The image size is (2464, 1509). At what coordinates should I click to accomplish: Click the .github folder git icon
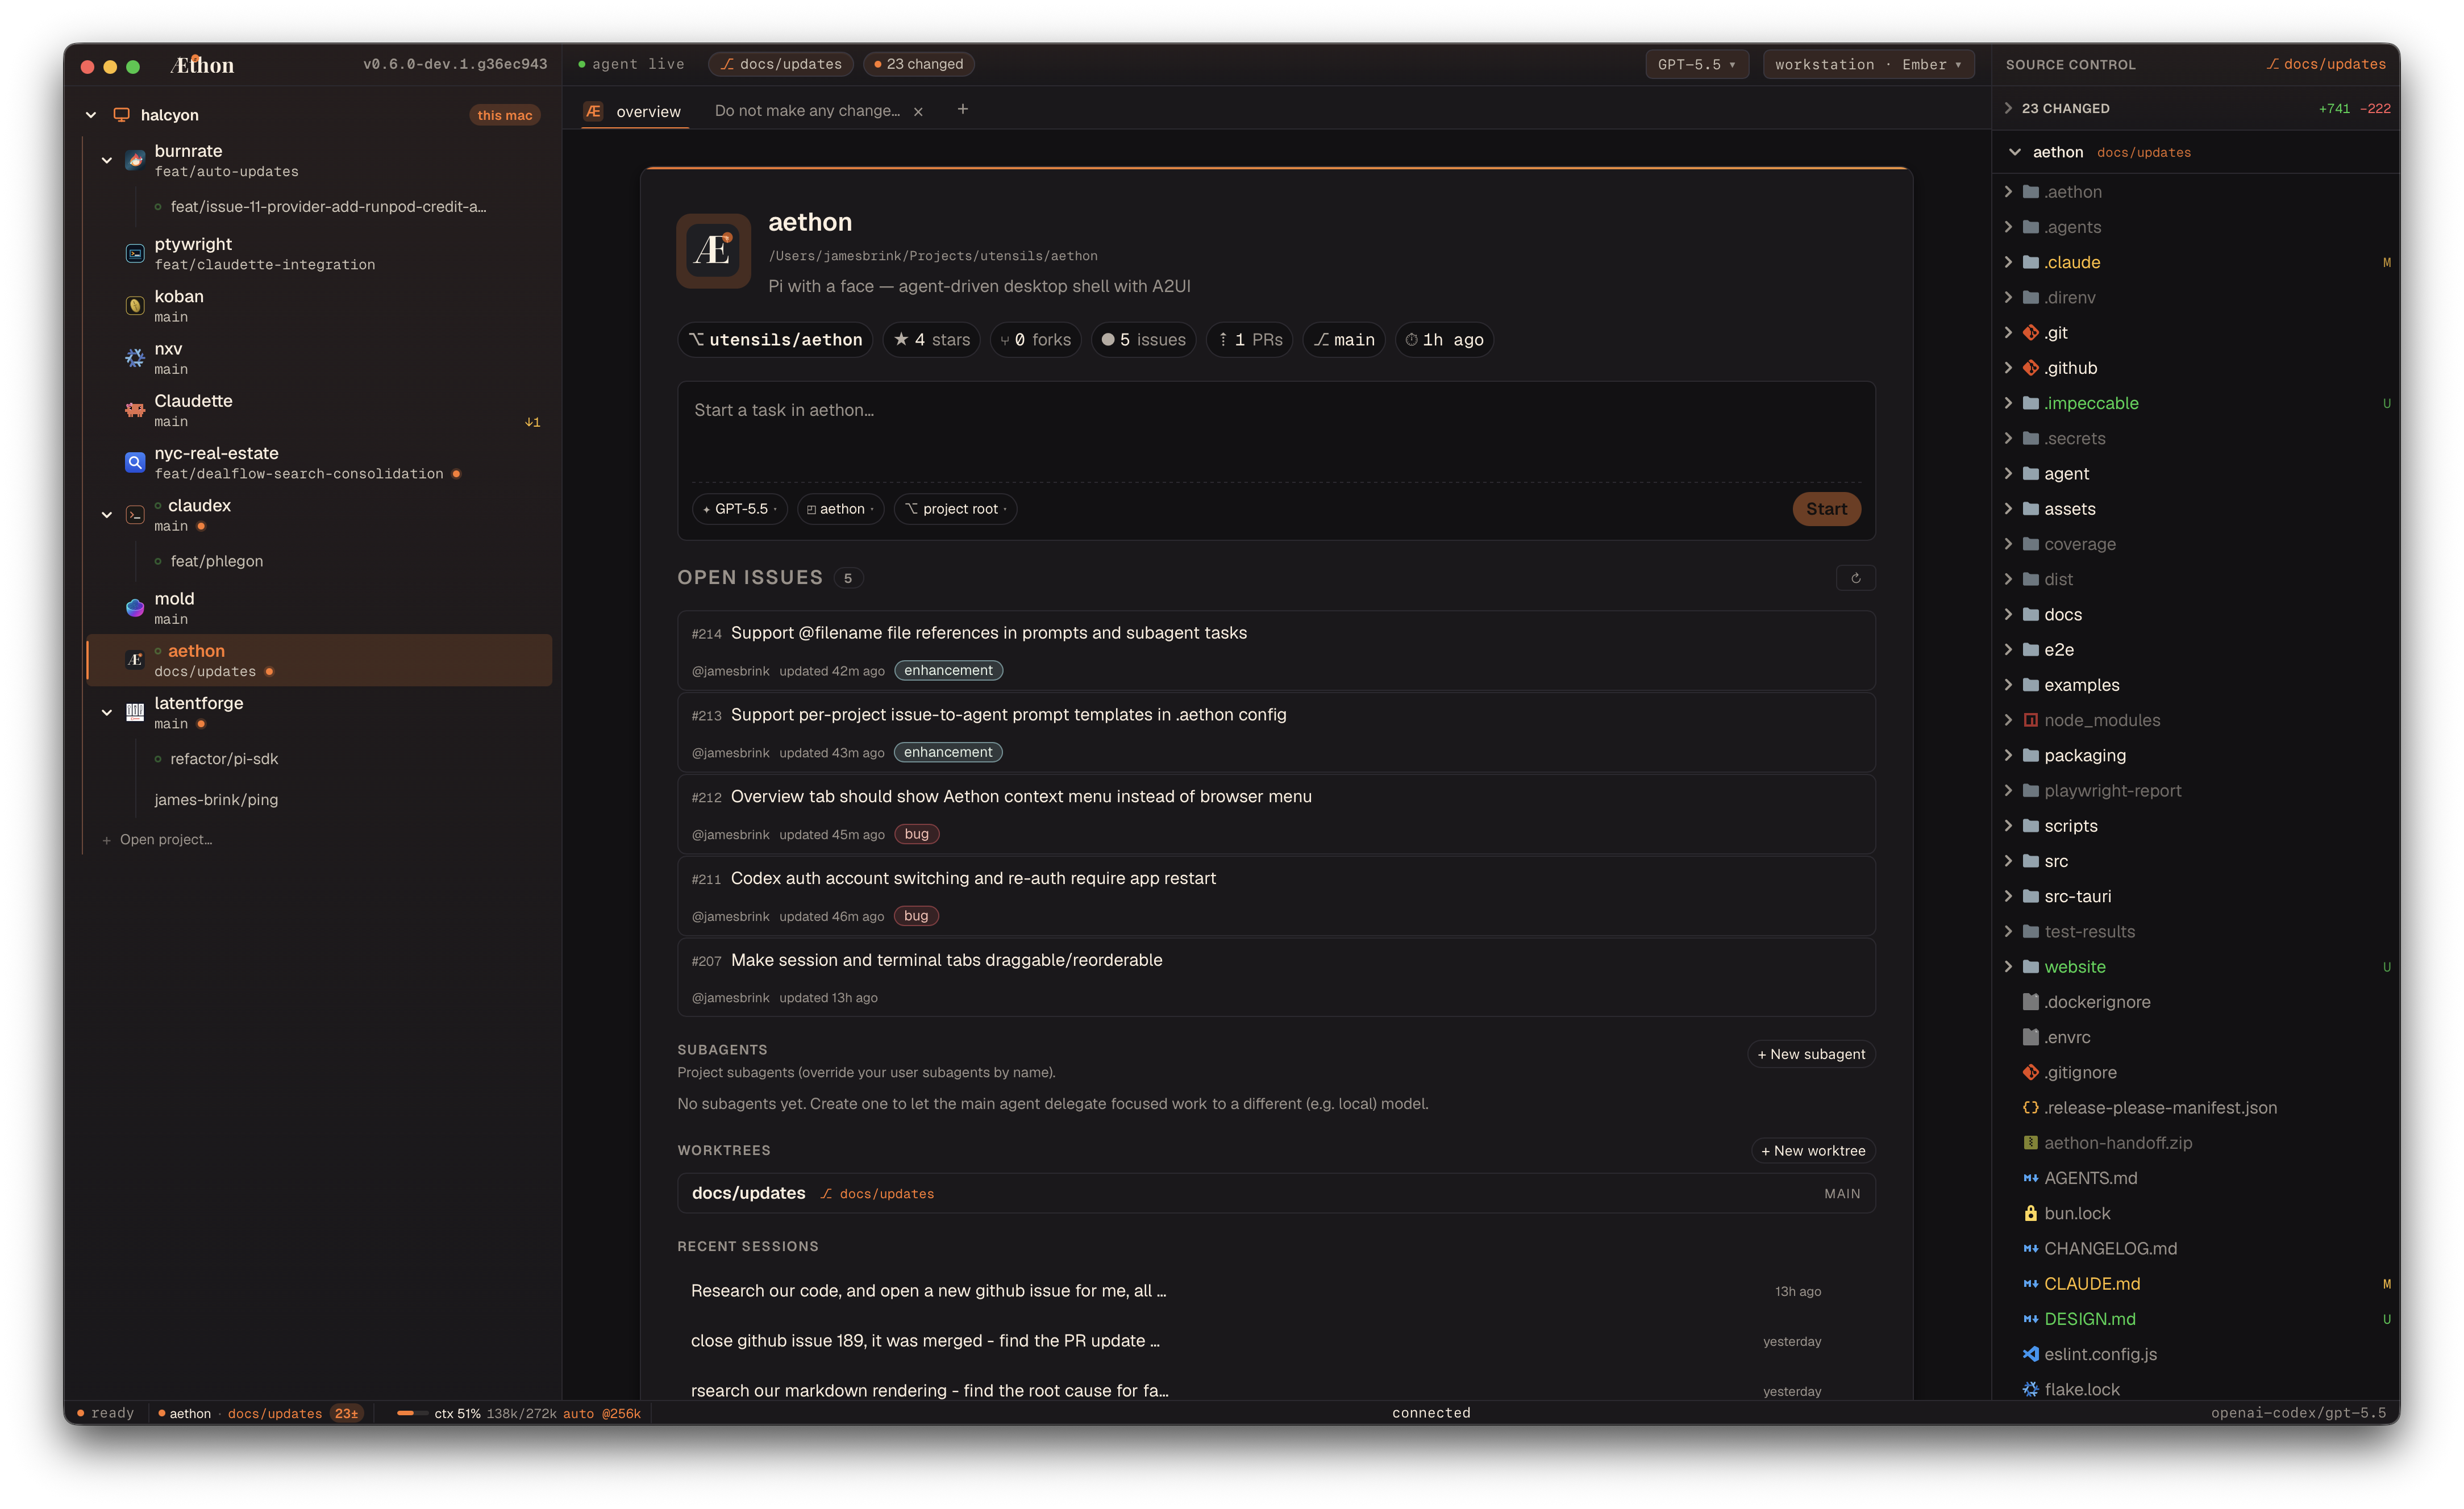2030,368
